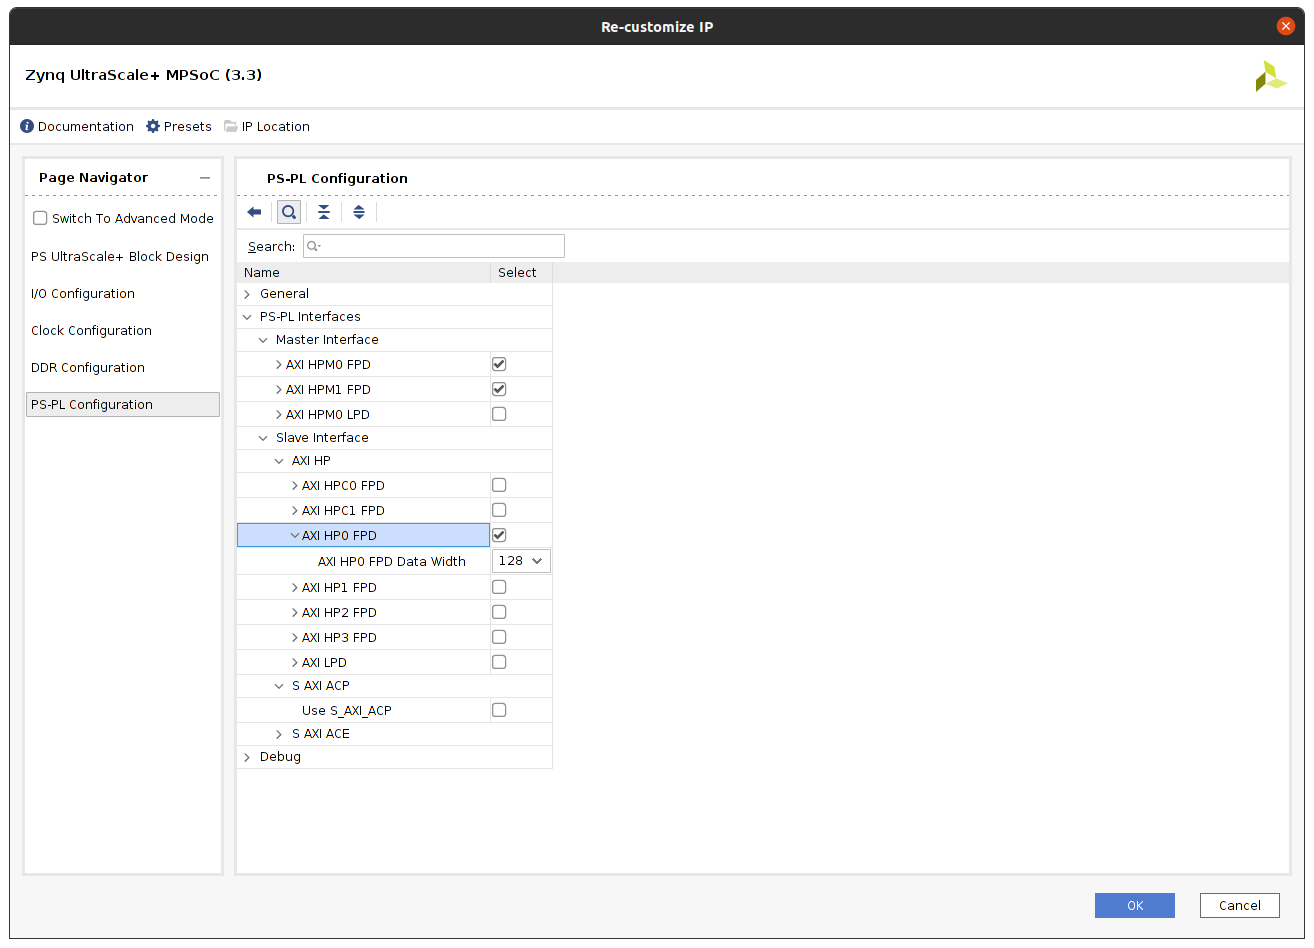Screen dimensions: 1314x948
Task: Open AXI HP0 FPD Data Width dropdown
Action: (521, 561)
